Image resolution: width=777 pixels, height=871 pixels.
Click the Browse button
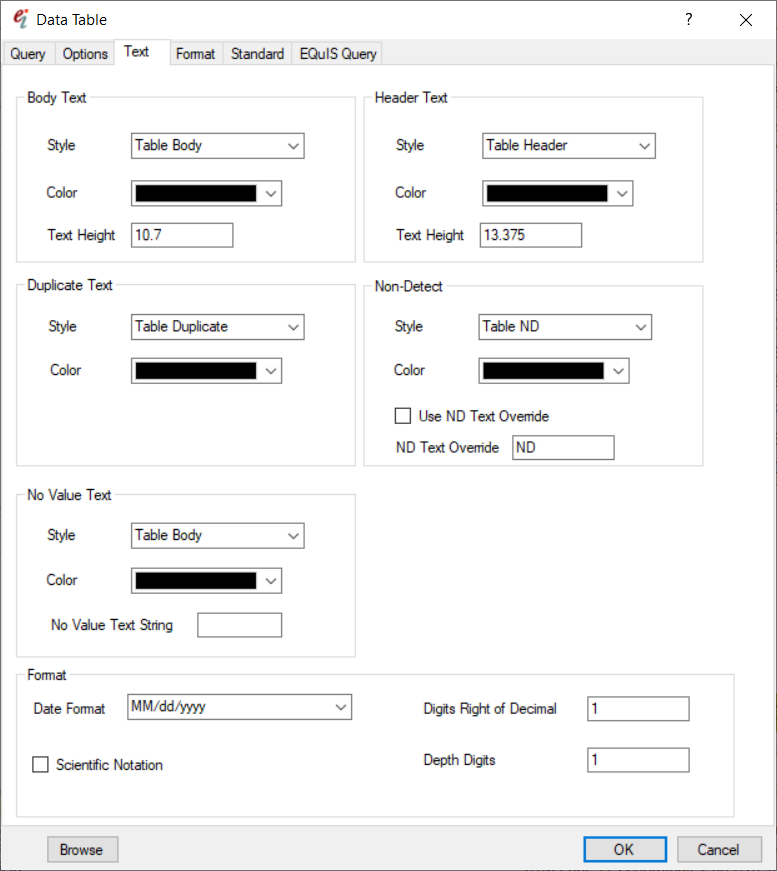pos(82,850)
